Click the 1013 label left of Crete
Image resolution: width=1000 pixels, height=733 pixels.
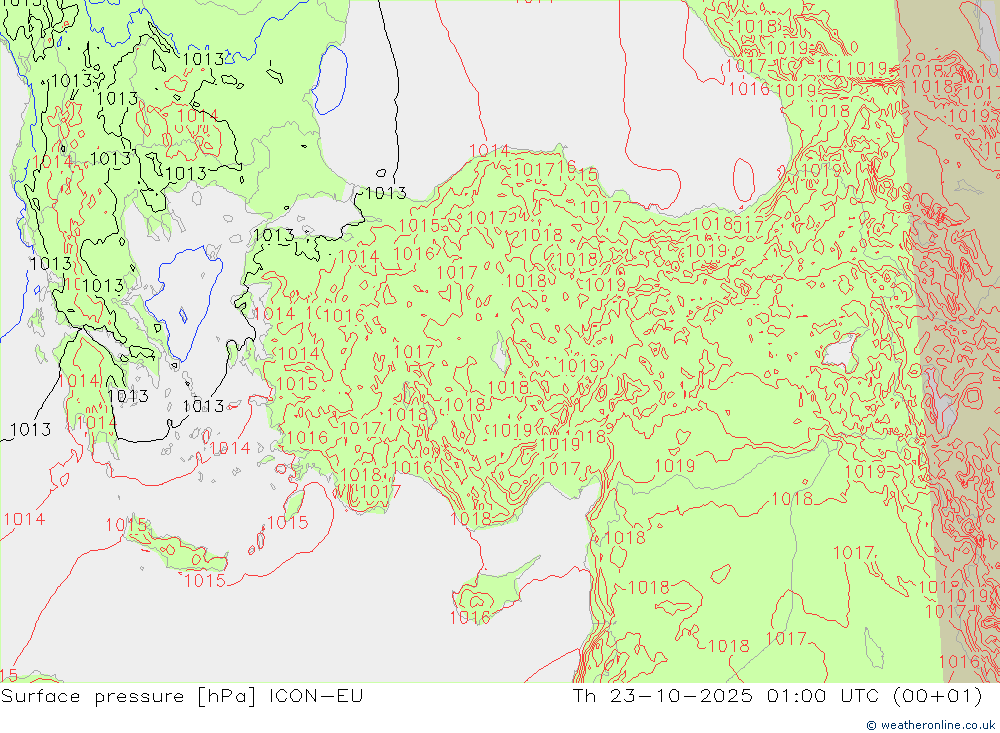coord(31,429)
